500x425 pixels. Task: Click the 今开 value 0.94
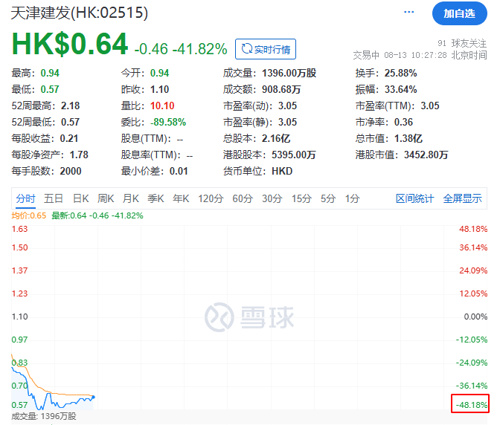[159, 73]
